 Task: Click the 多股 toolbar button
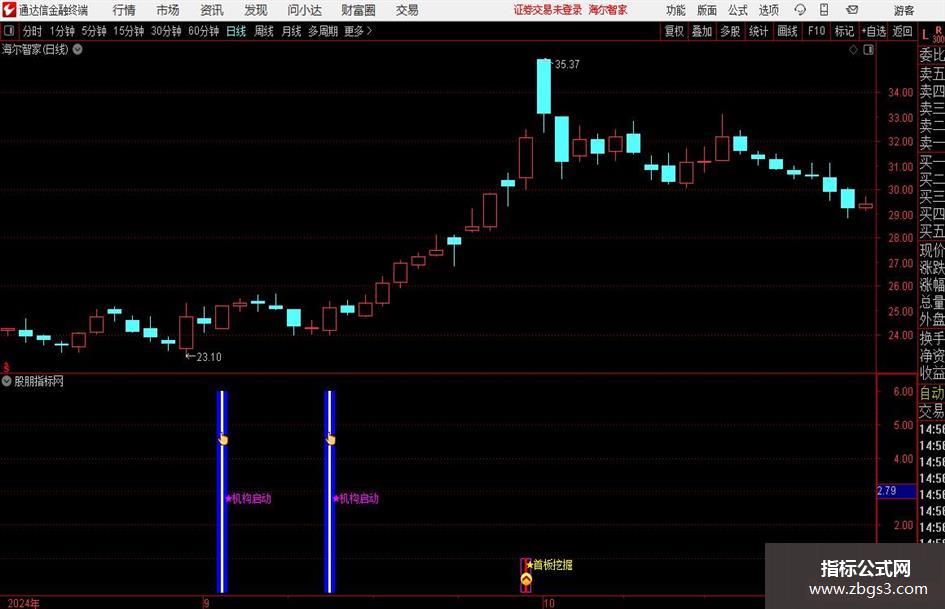[730, 31]
